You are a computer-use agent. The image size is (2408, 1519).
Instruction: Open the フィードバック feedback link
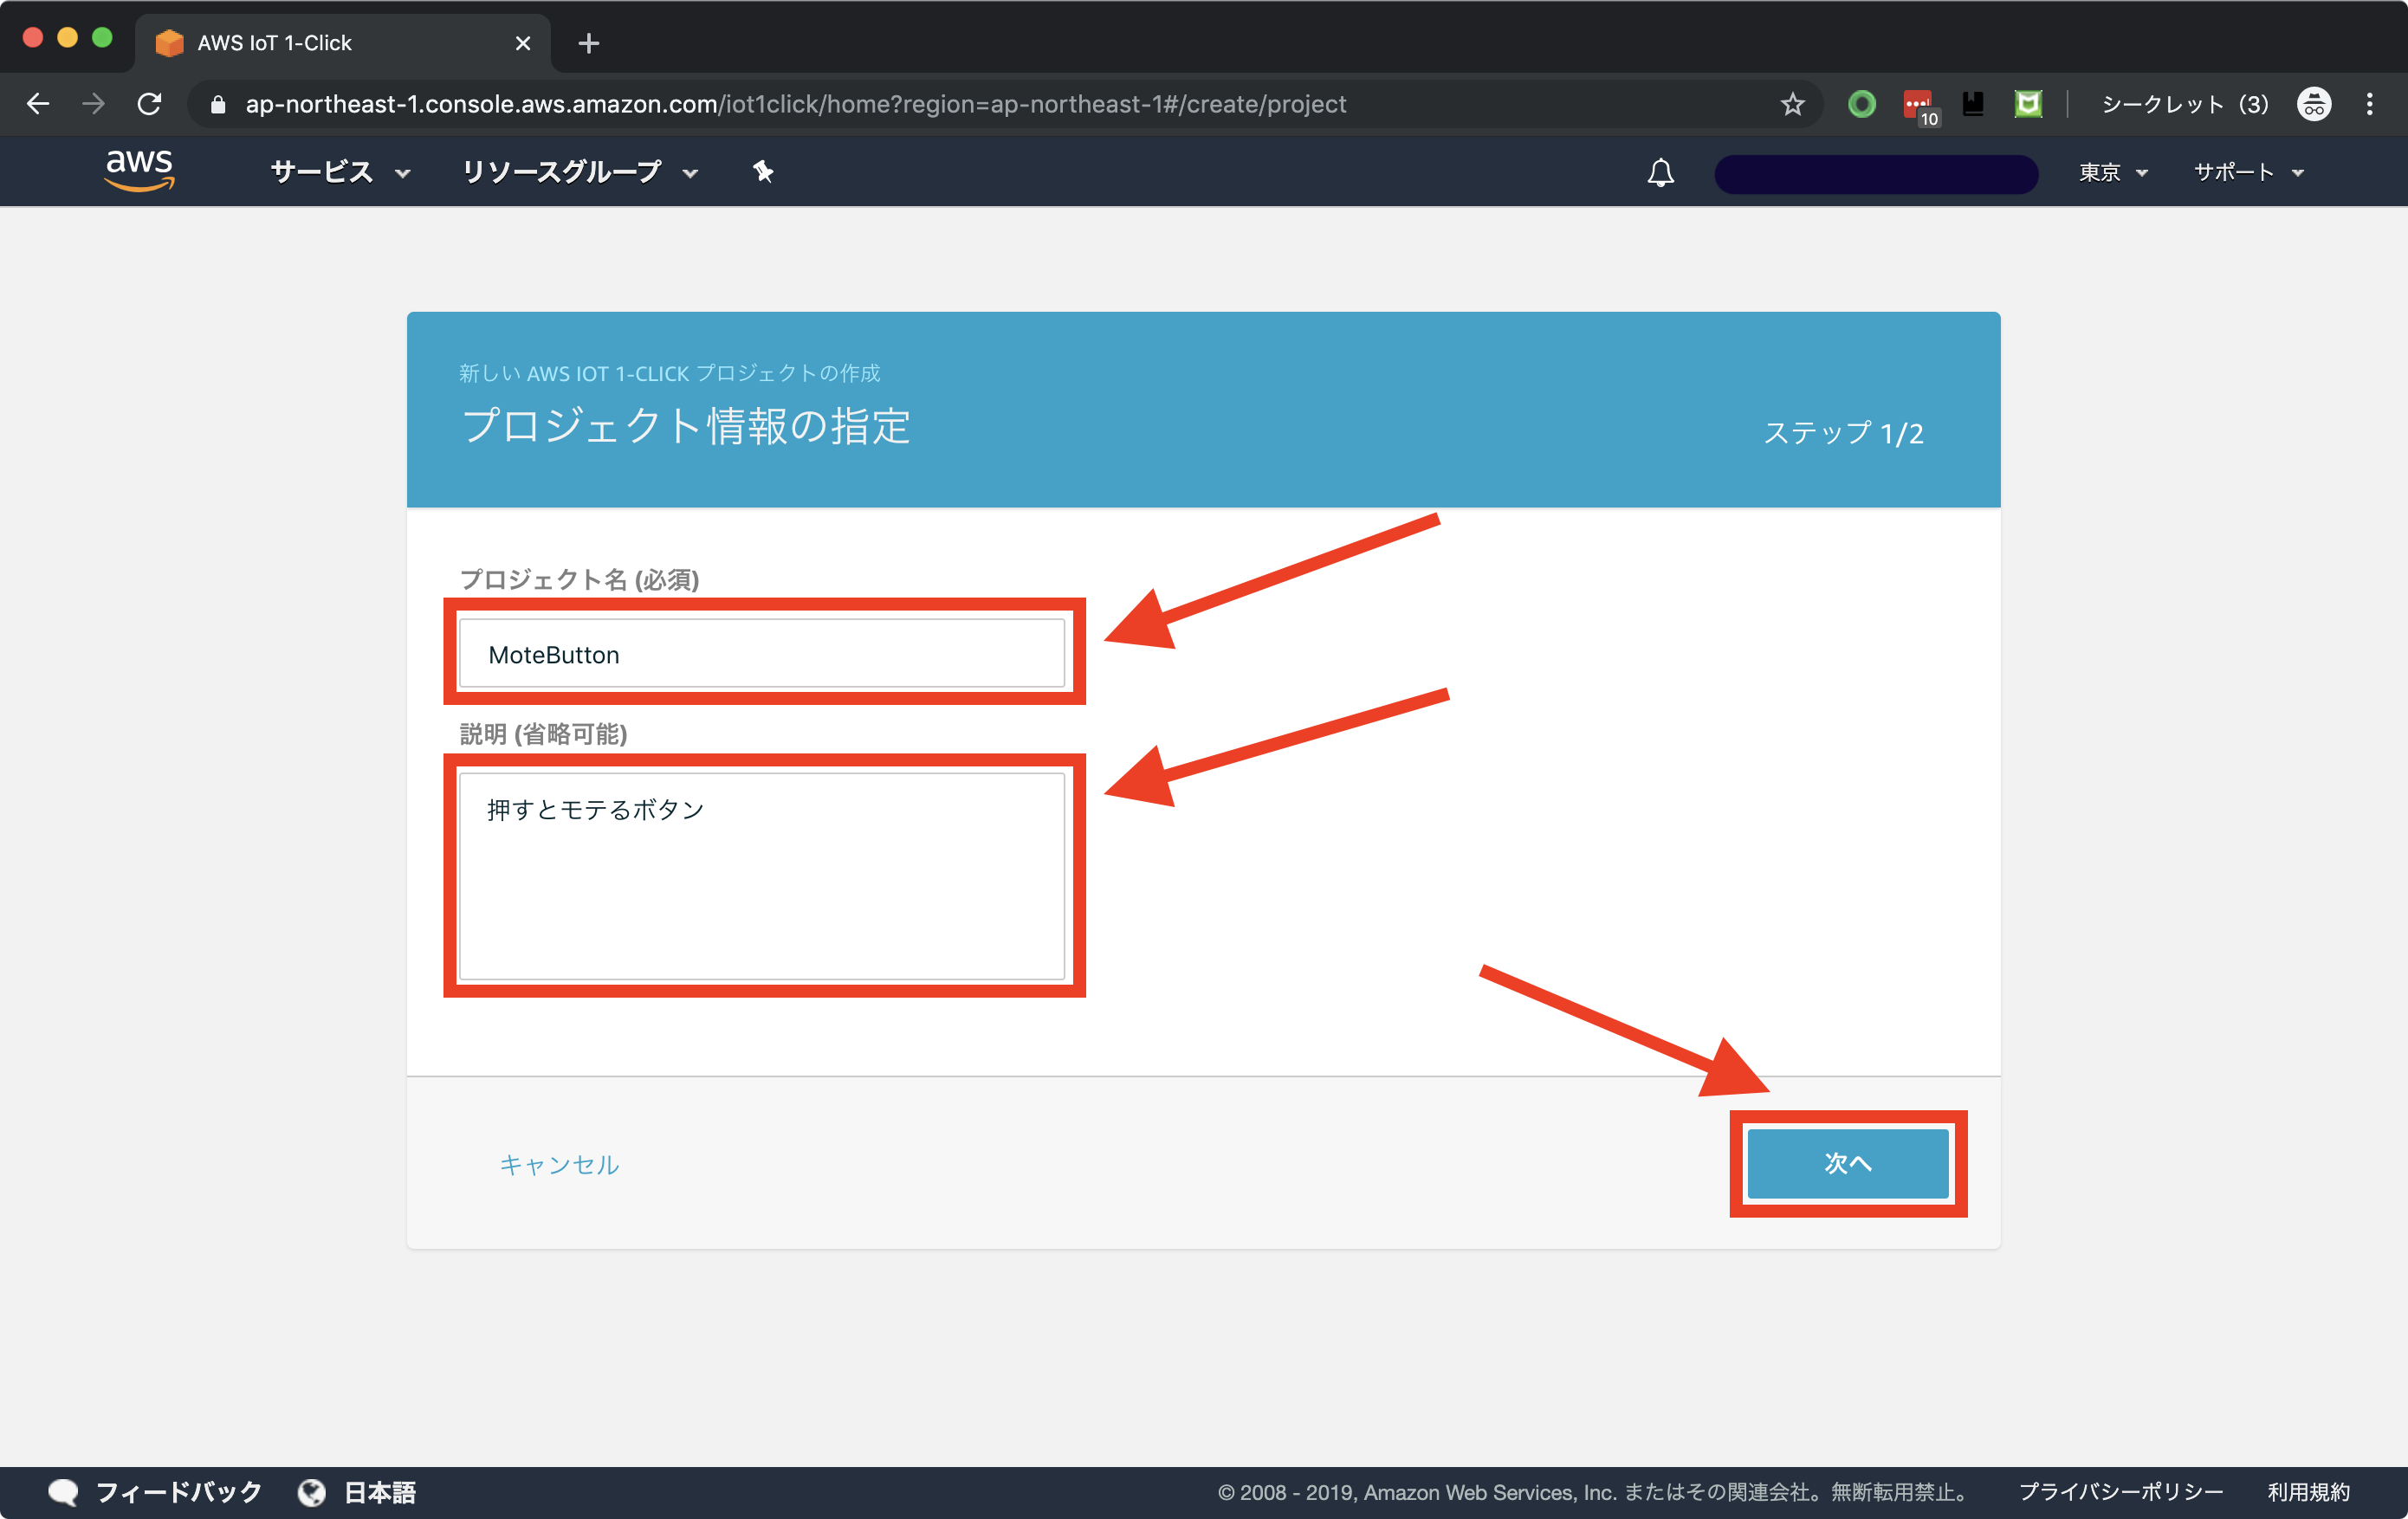click(x=178, y=1492)
